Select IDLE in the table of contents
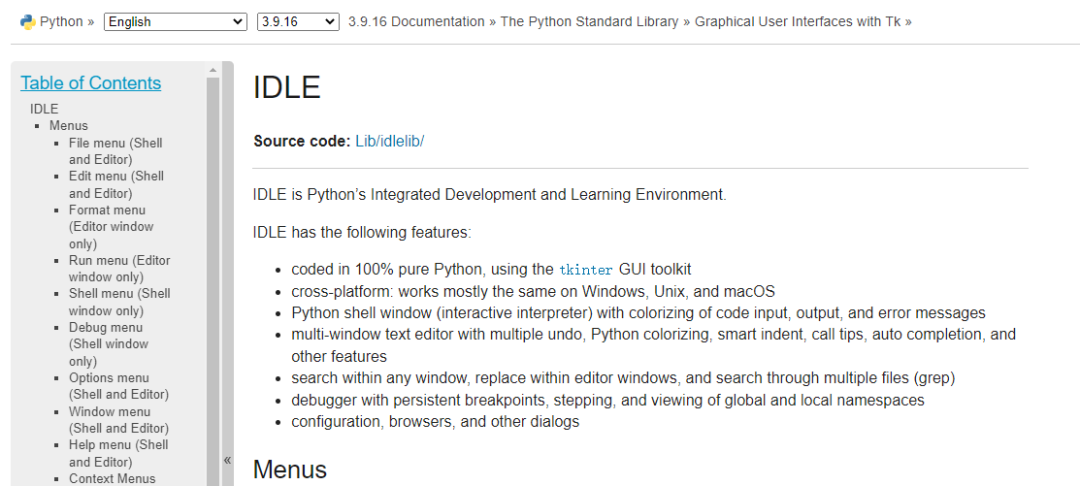Screen dimensions: 1080x486 click(44, 109)
